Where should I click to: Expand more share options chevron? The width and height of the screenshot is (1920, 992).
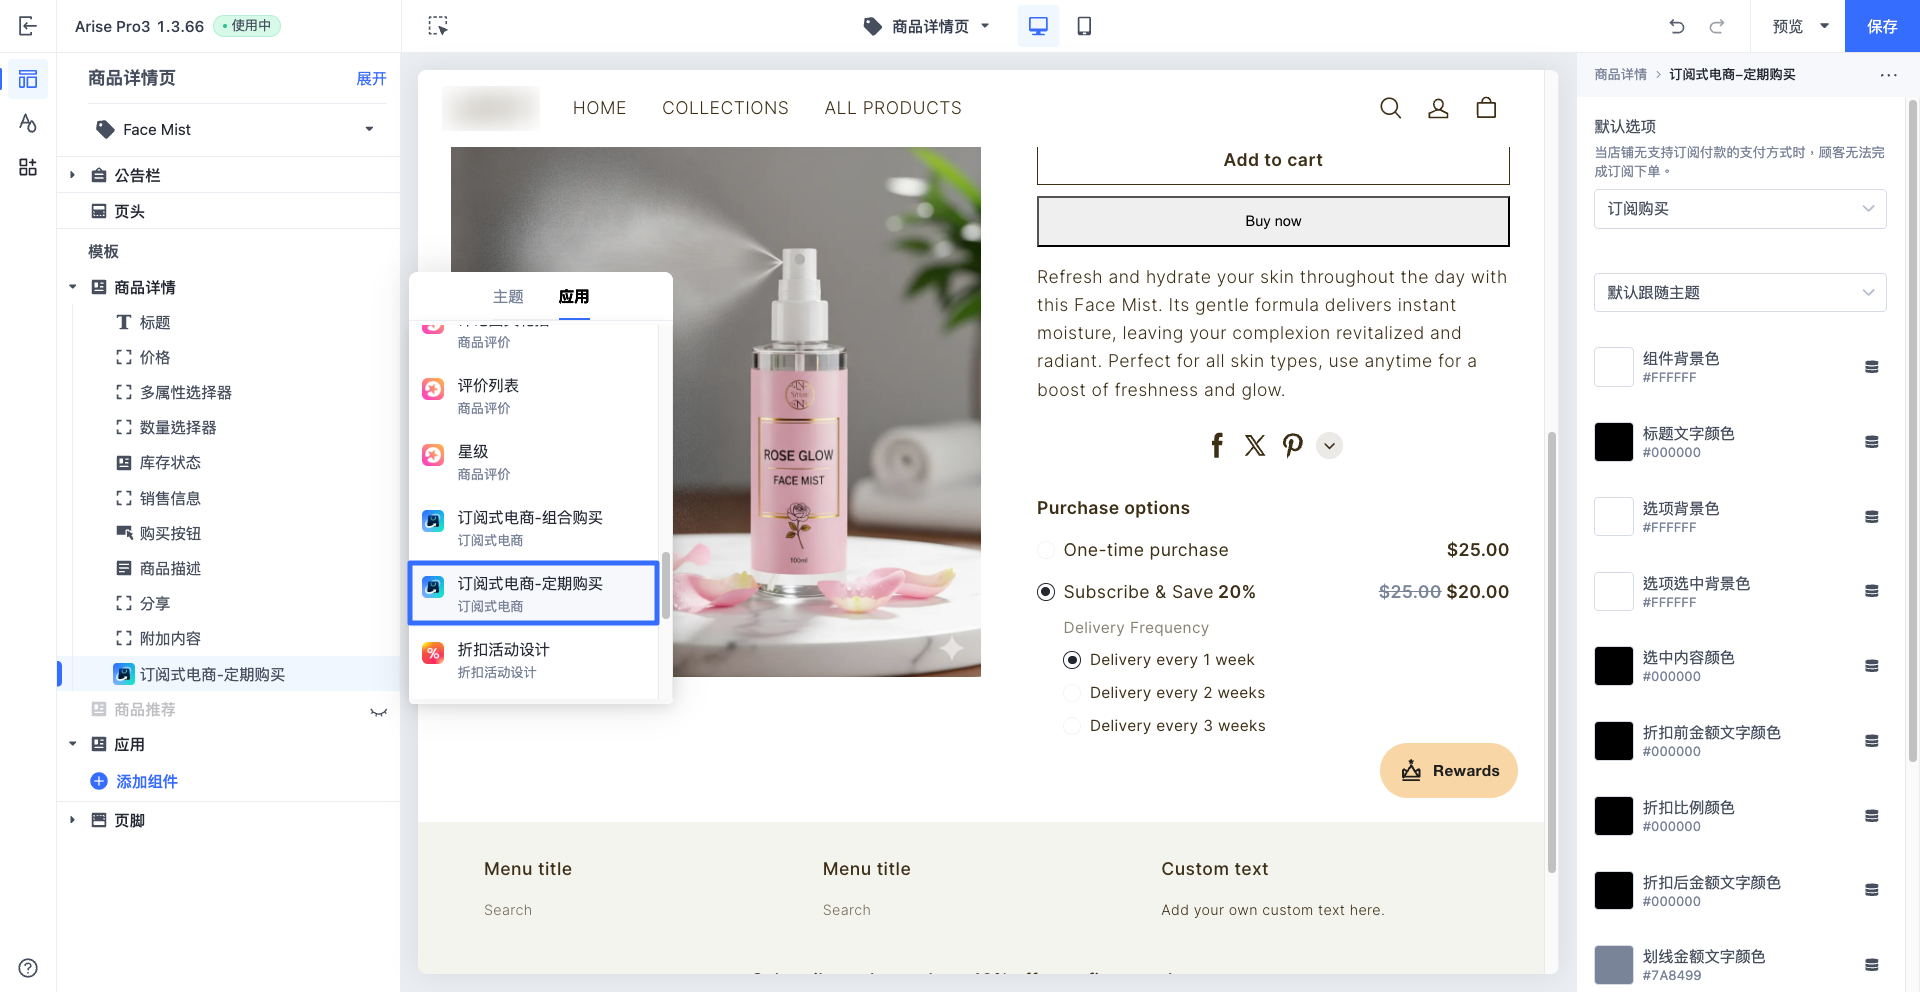pyautogui.click(x=1329, y=445)
